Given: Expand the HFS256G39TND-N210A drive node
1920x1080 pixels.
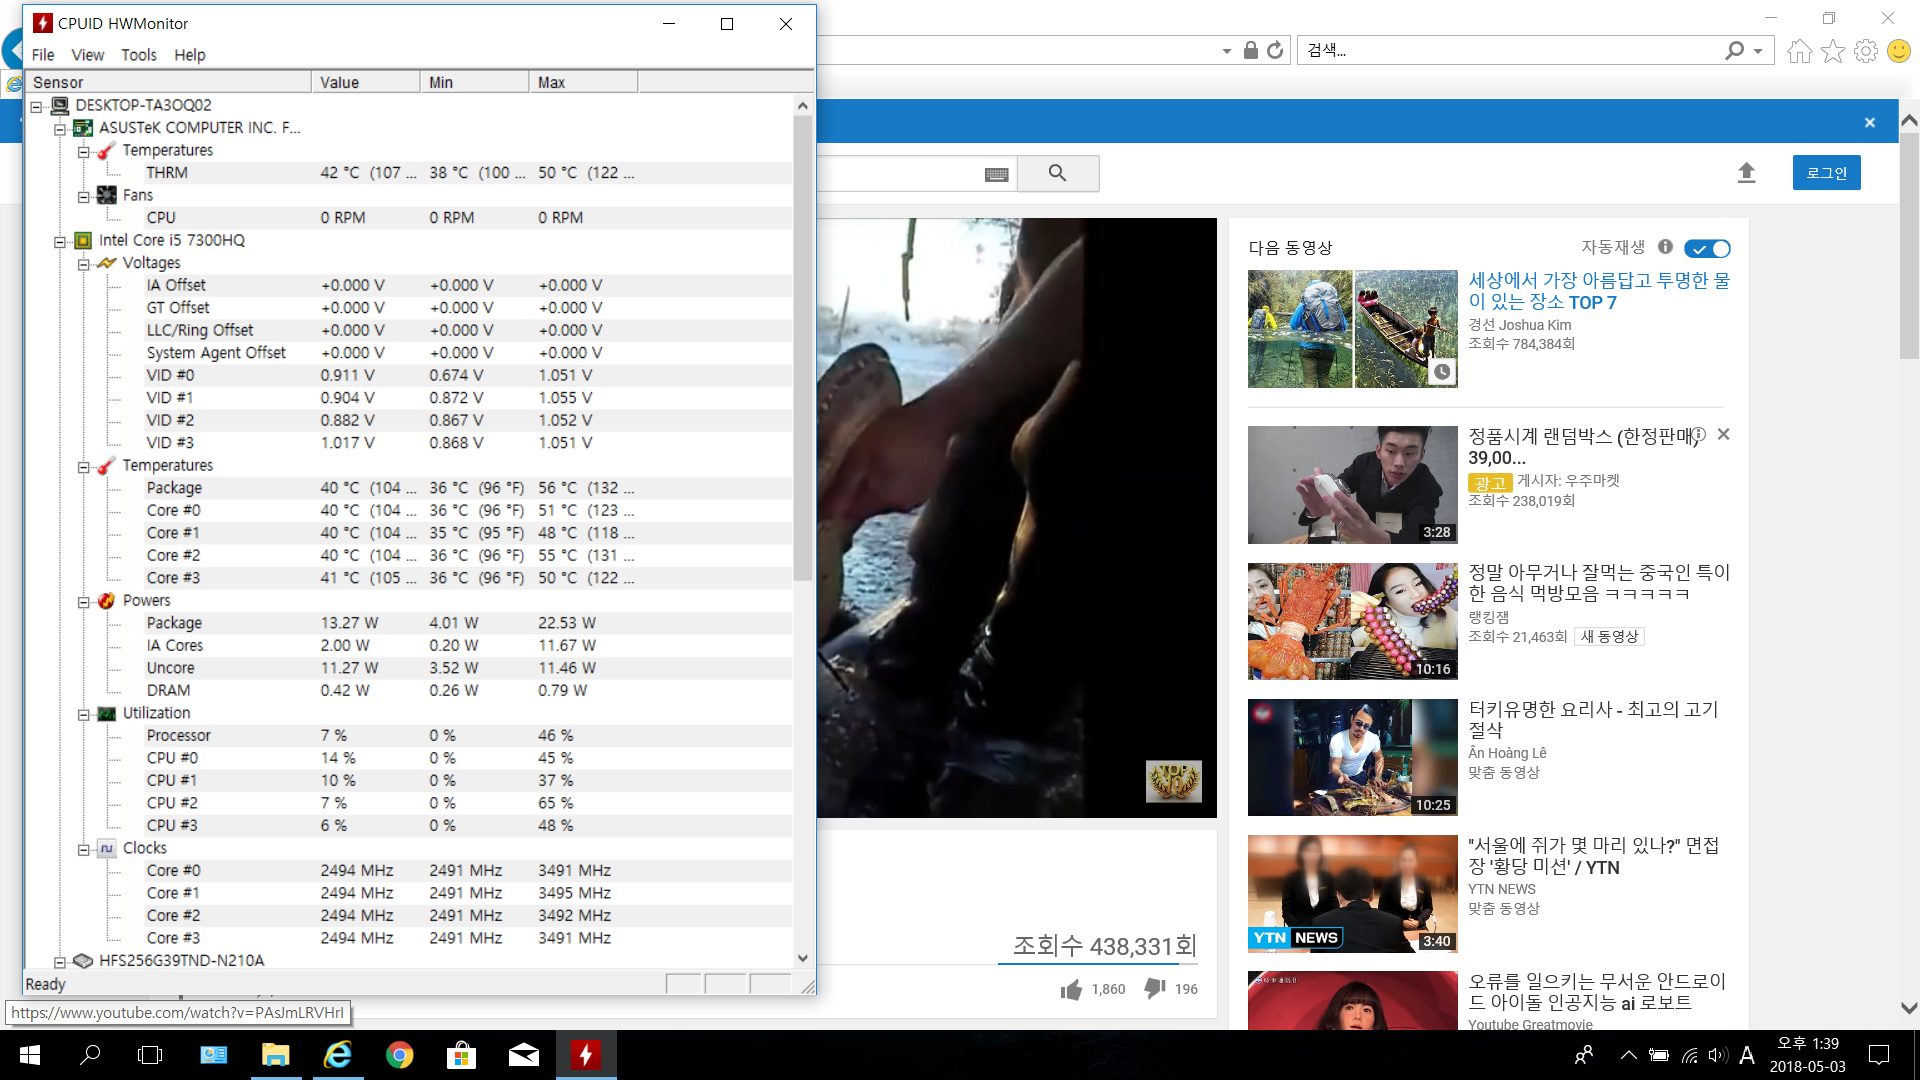Looking at the screenshot, I should [x=60, y=961].
